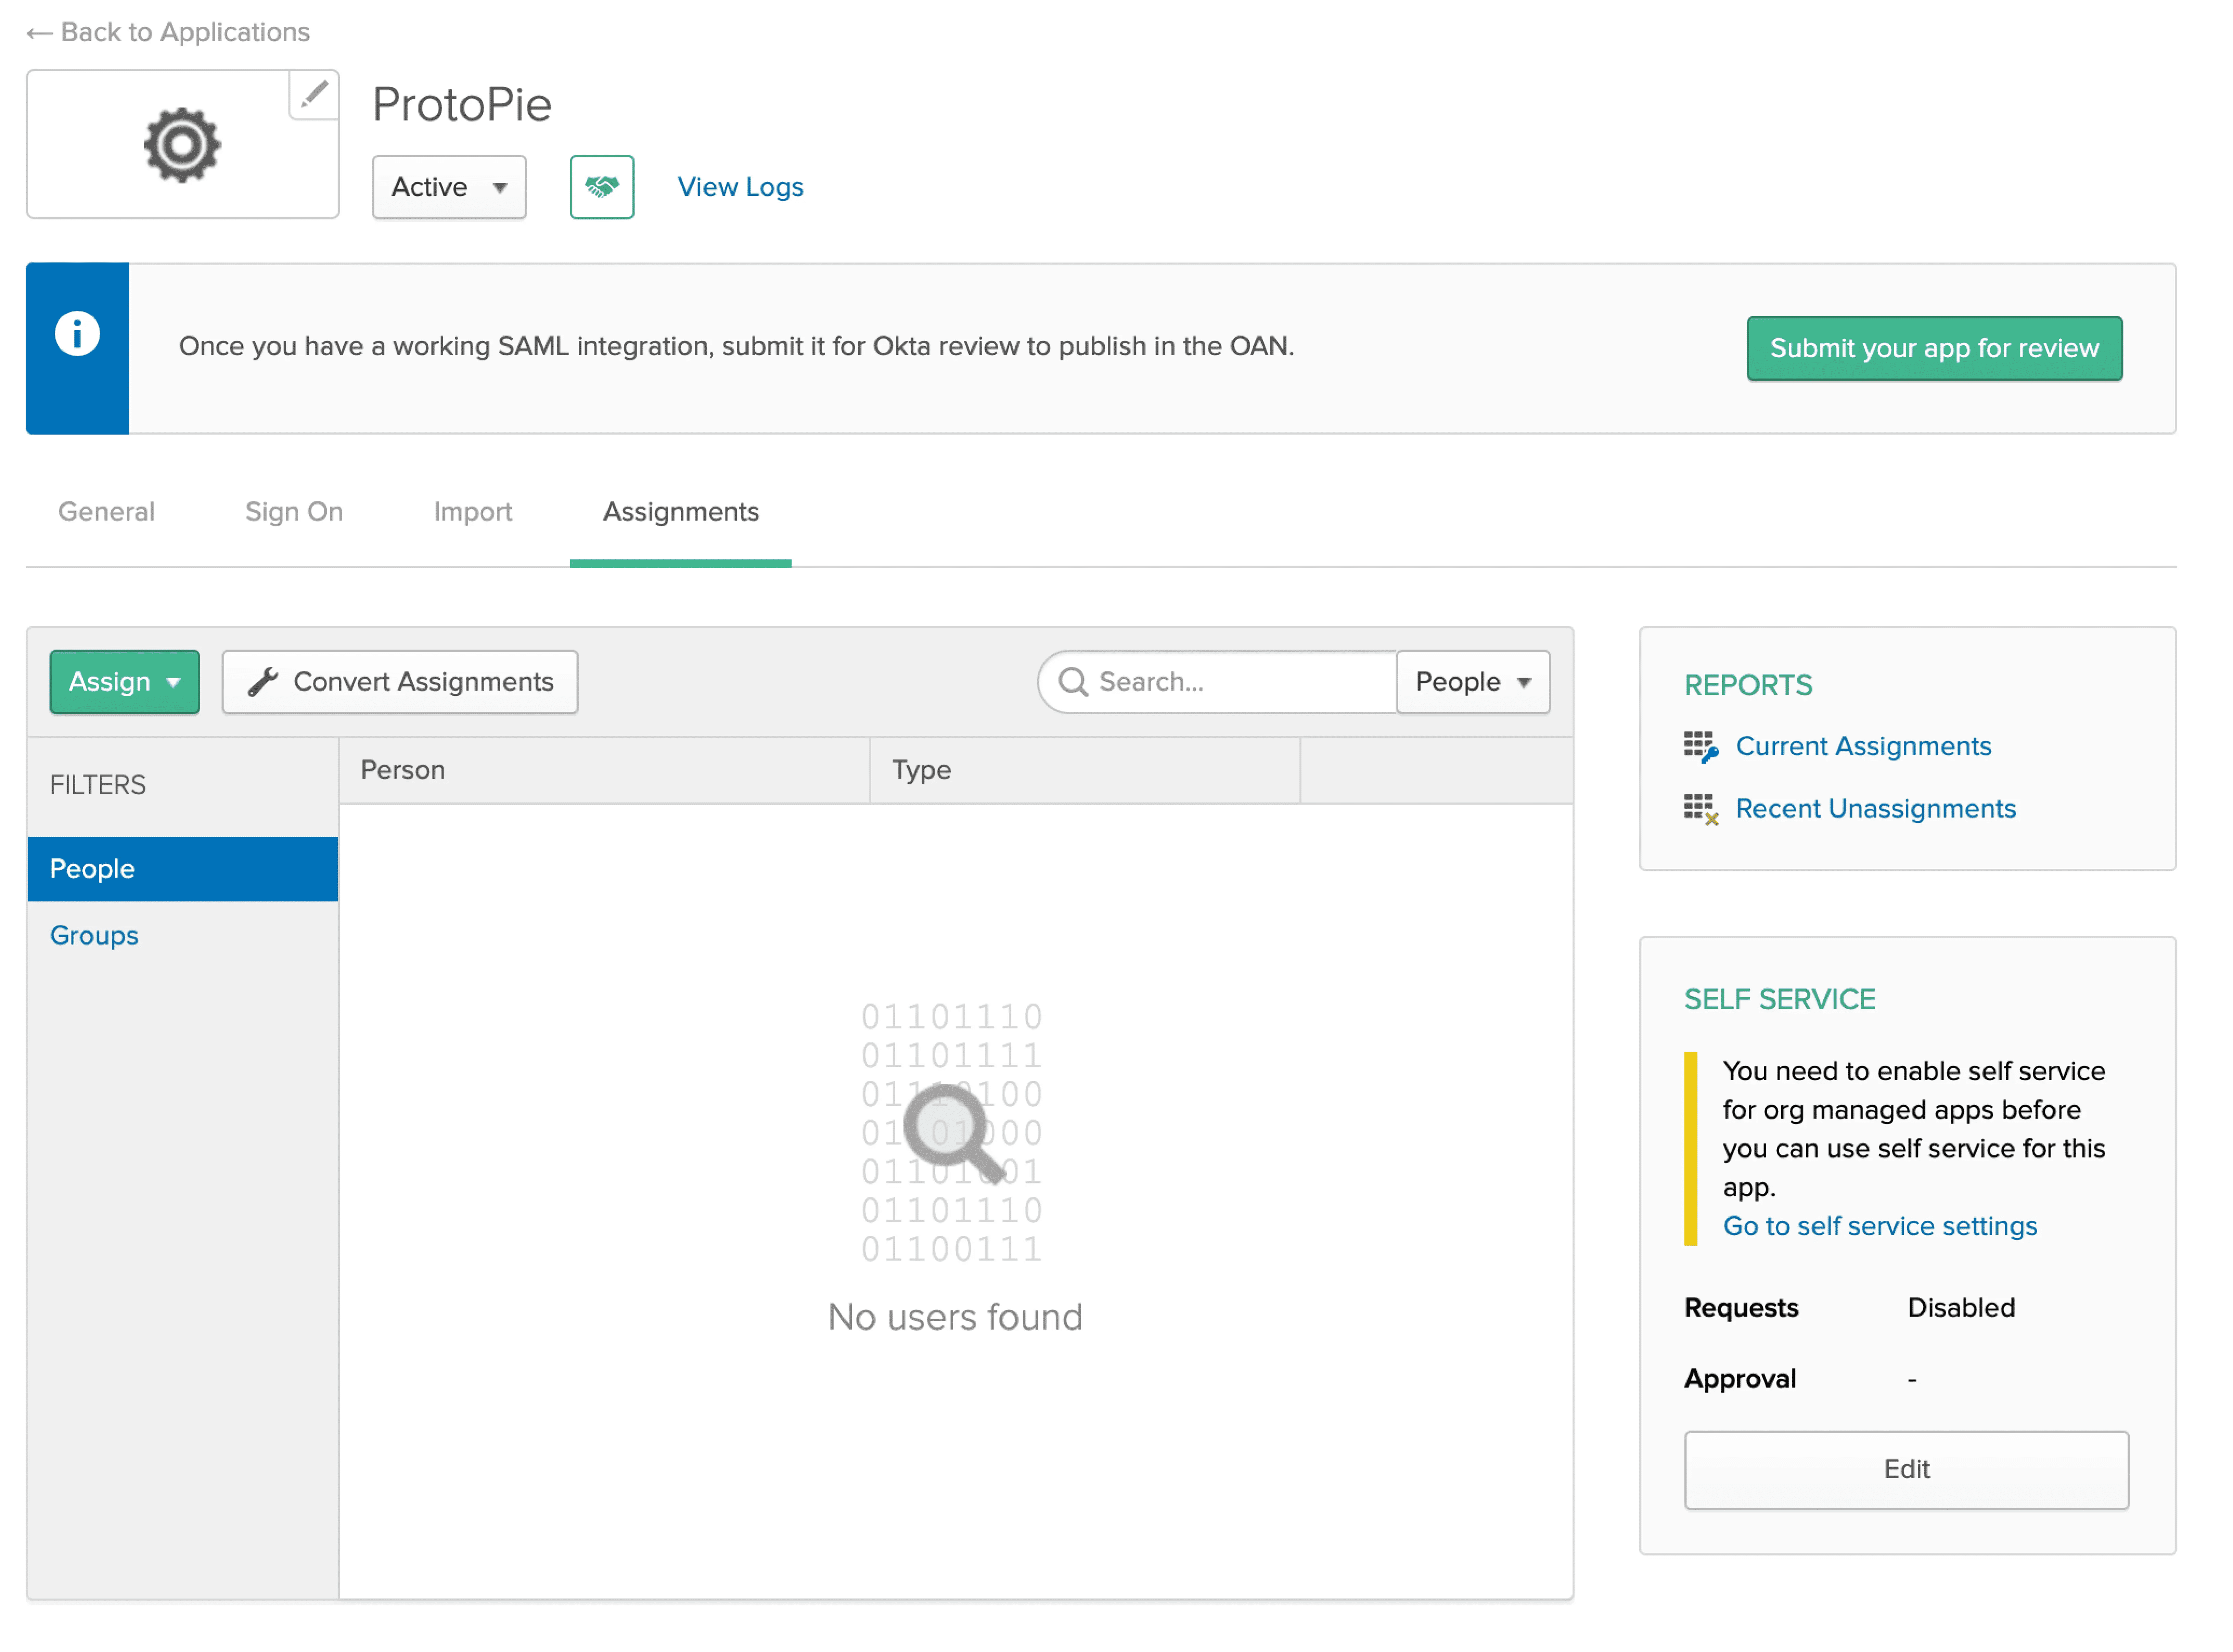The image size is (2233, 1652).
Task: Open the Active status dropdown
Action: click(x=449, y=187)
